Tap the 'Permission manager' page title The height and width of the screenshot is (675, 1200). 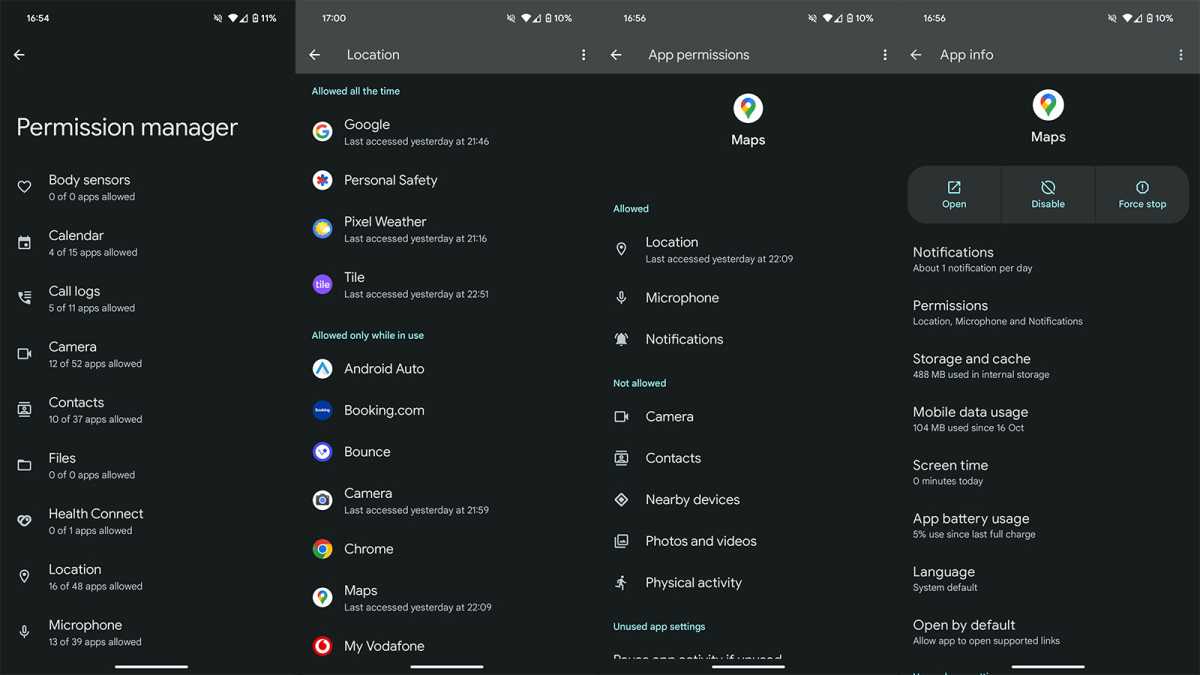click(x=127, y=128)
